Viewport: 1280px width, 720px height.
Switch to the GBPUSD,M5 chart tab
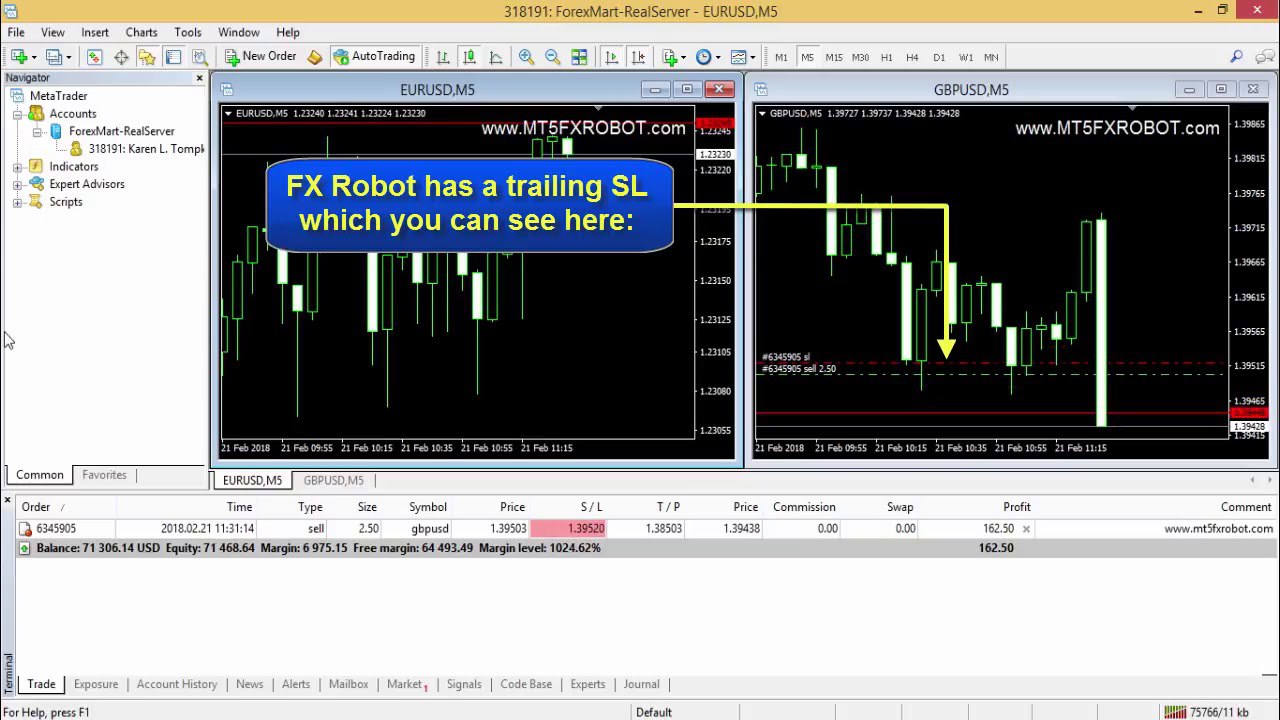333,480
